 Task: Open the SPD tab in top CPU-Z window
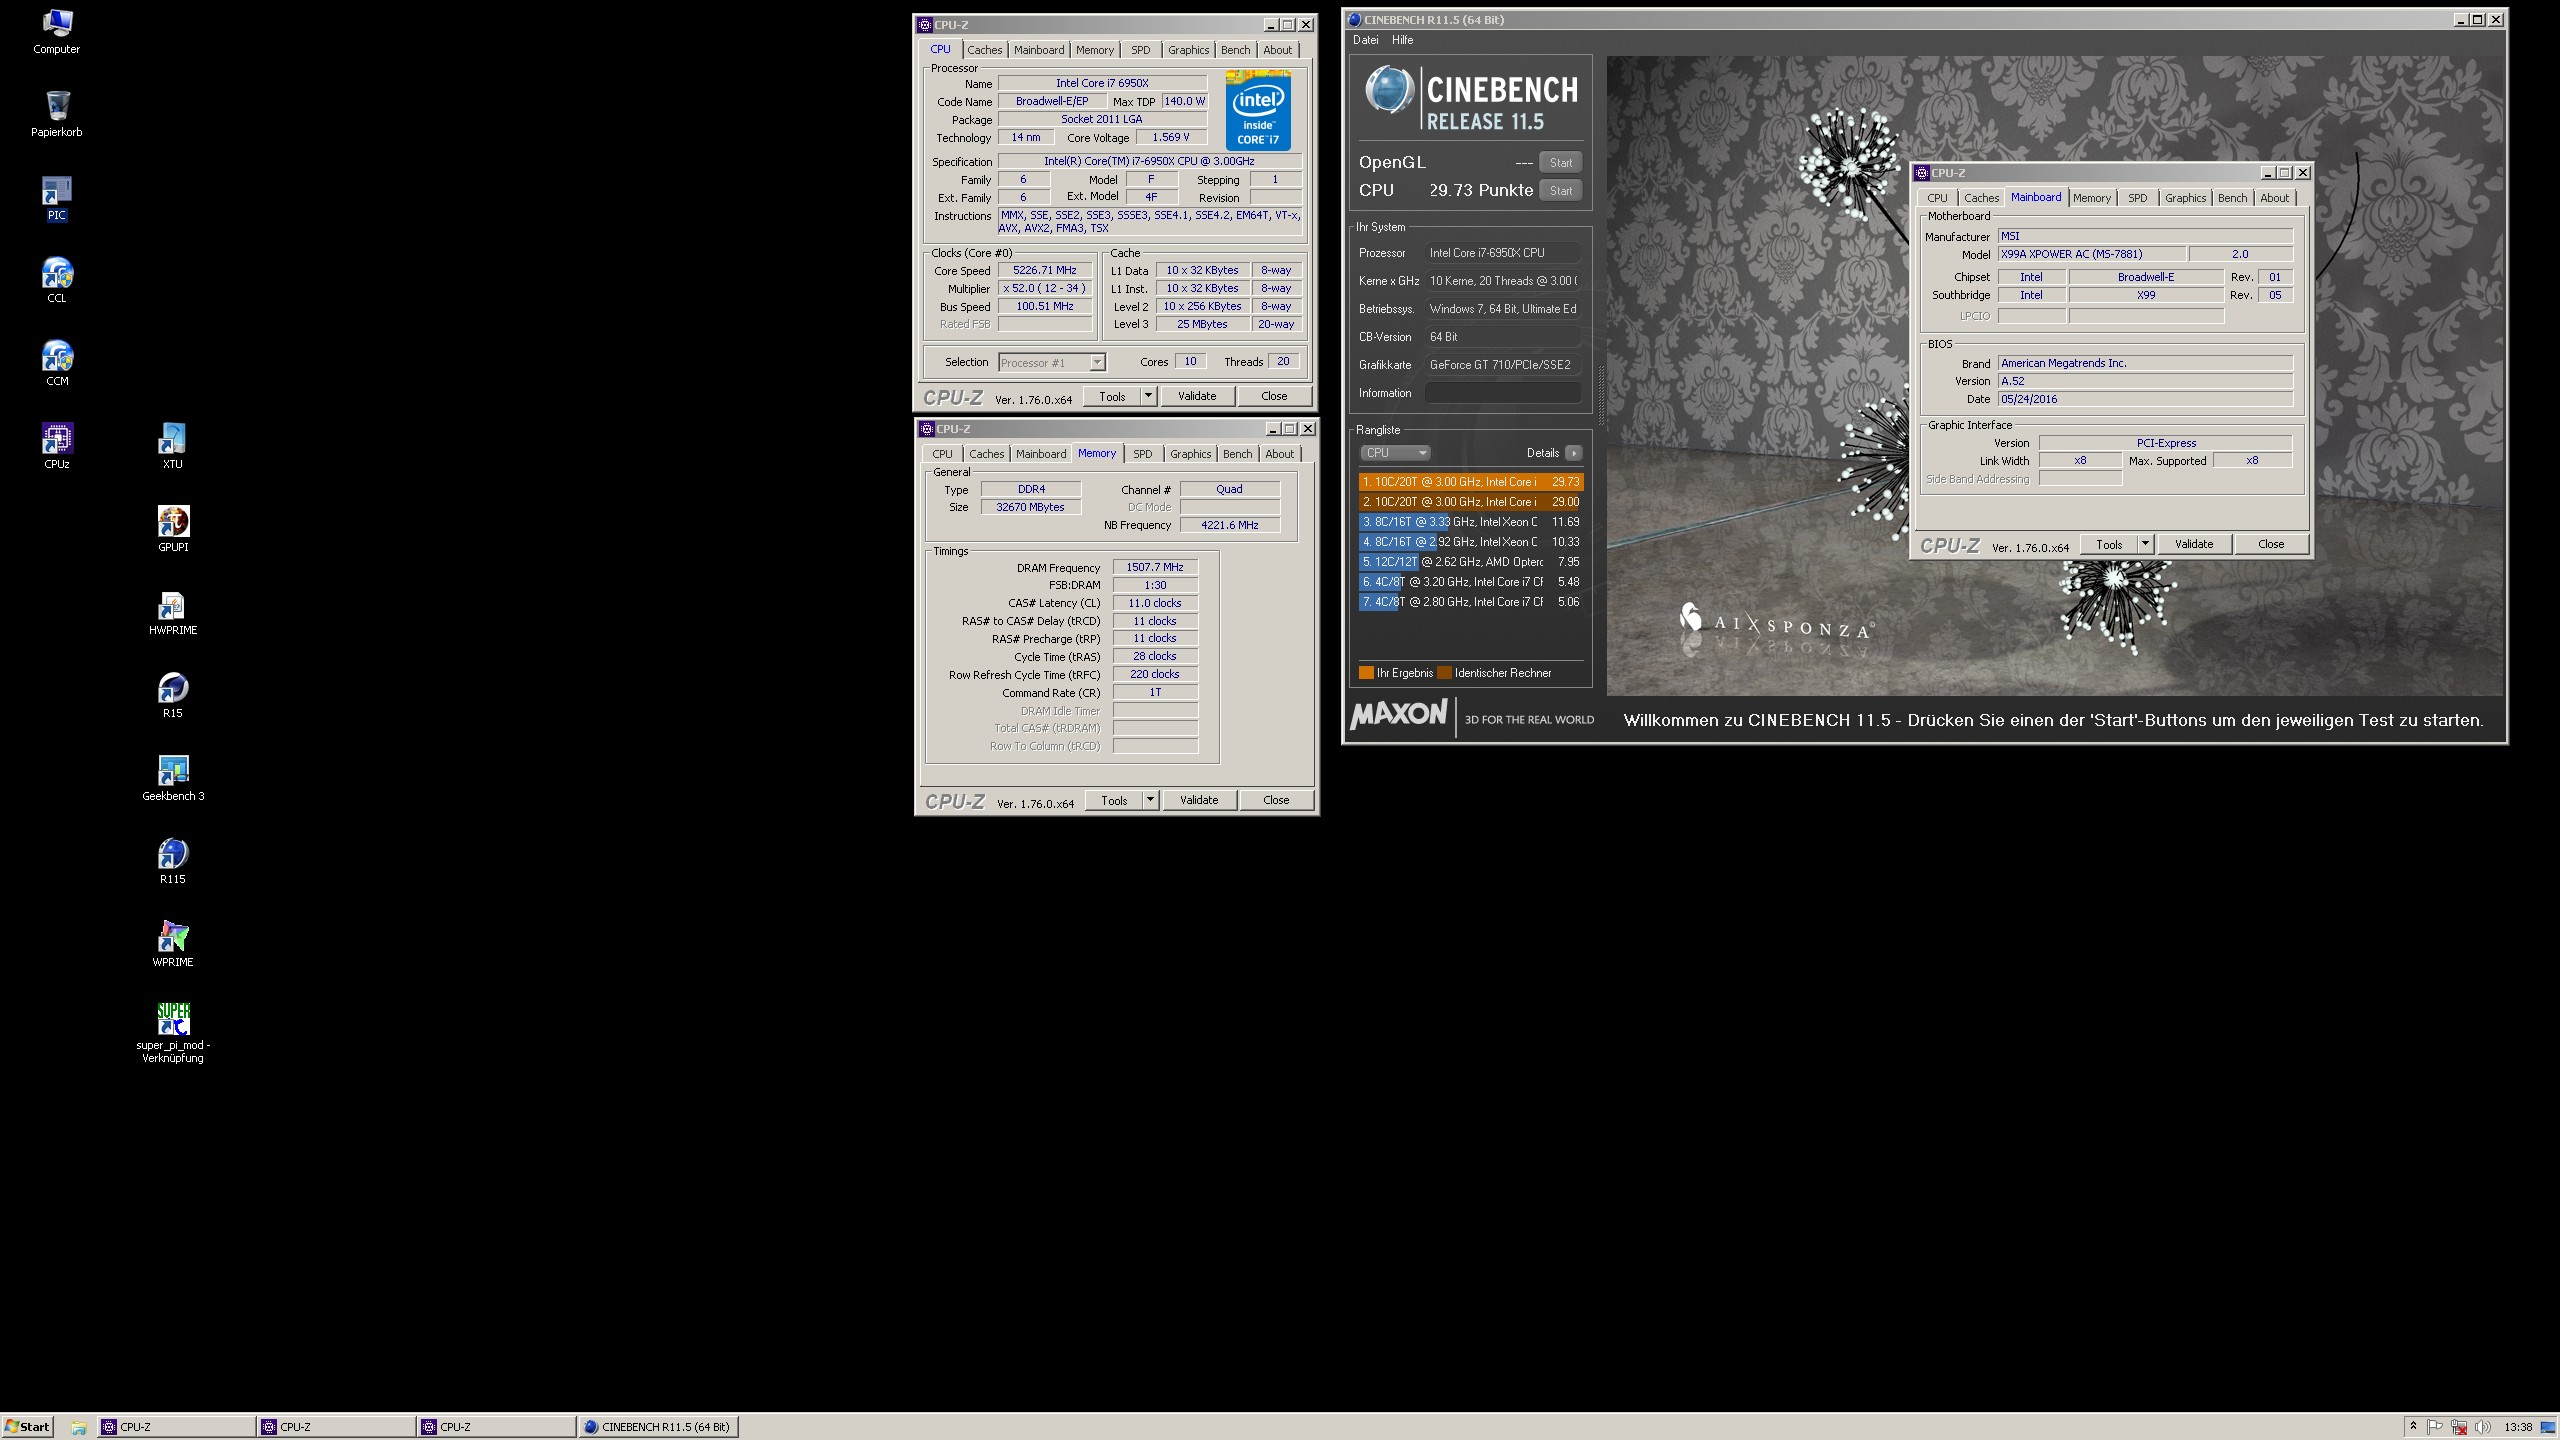[x=1140, y=50]
